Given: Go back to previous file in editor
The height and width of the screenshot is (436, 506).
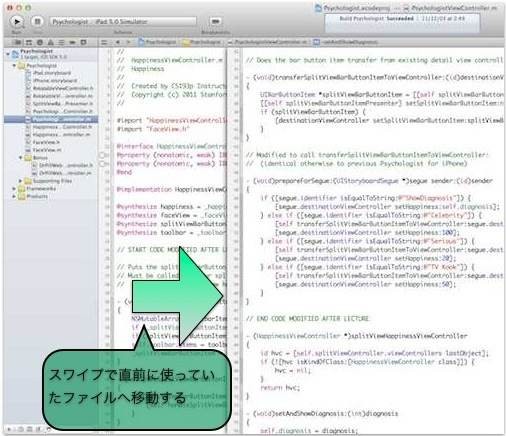Looking at the screenshot, I should 118,42.
